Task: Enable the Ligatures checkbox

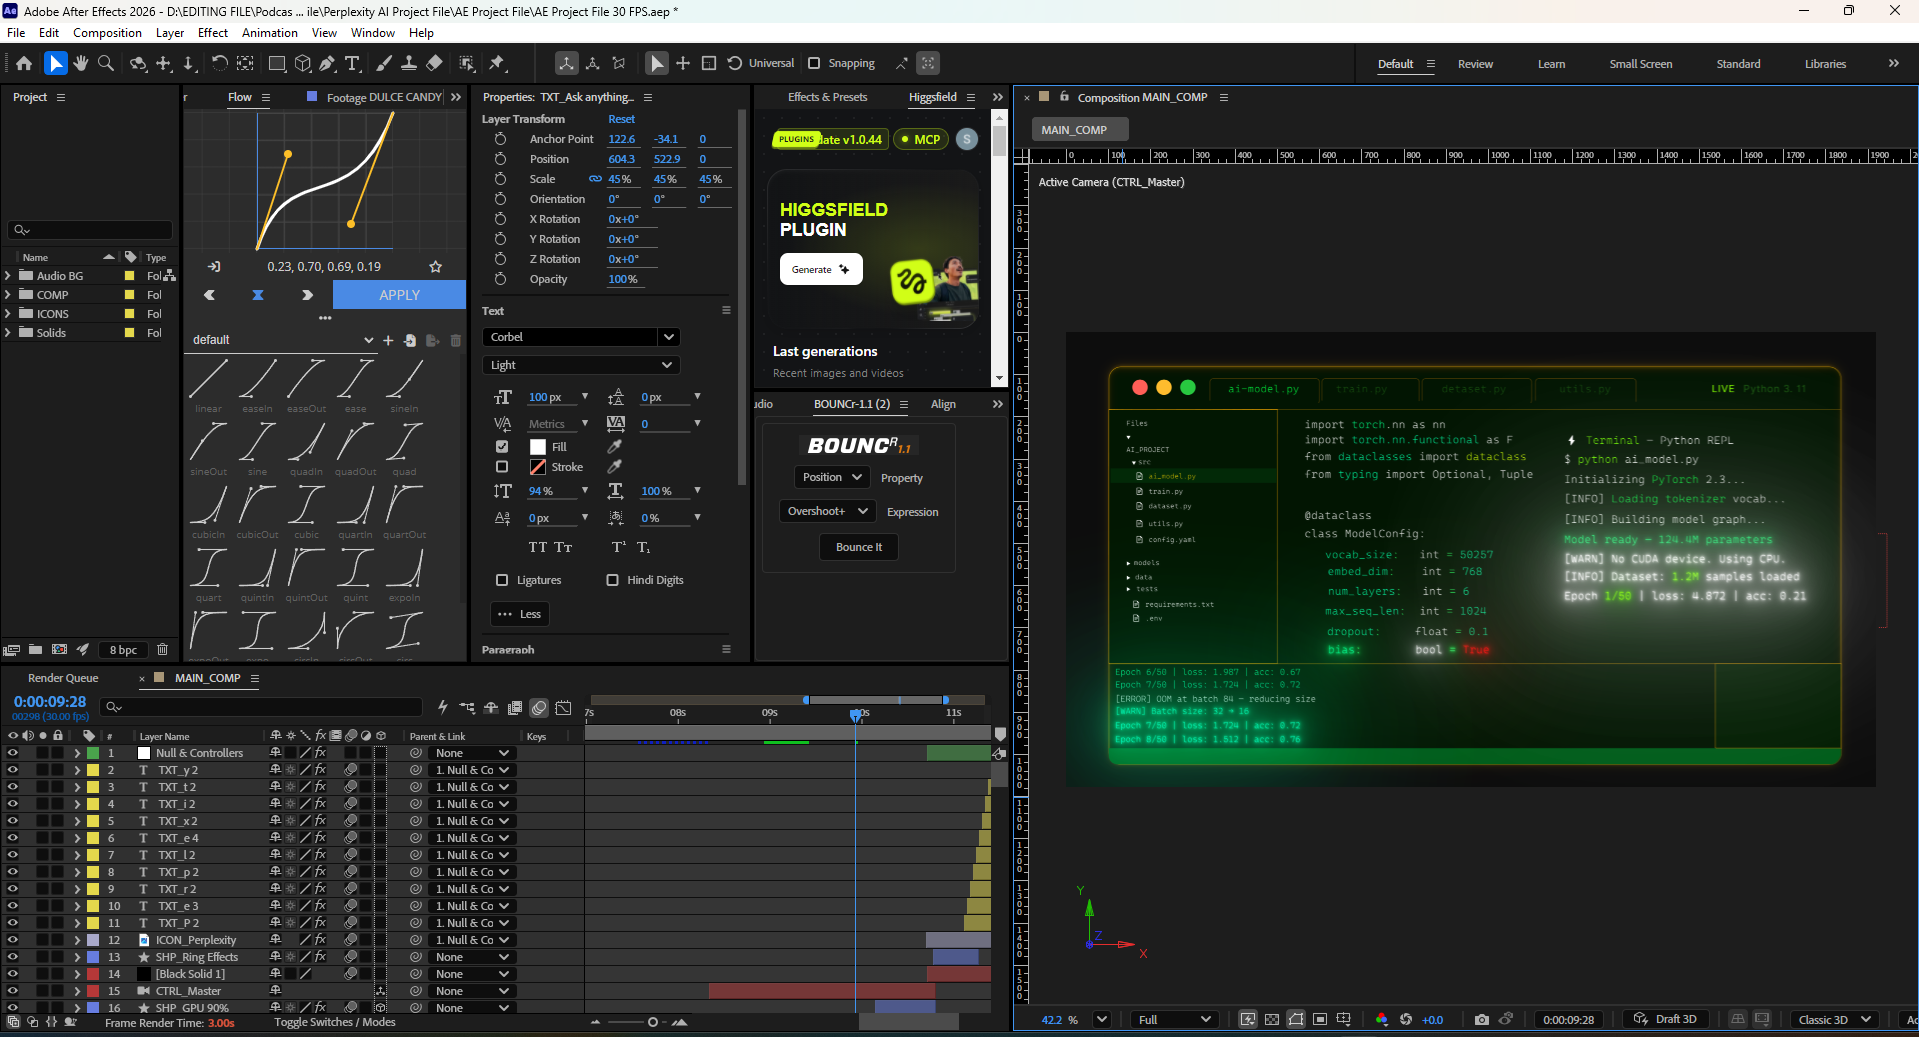Action: pos(502,580)
